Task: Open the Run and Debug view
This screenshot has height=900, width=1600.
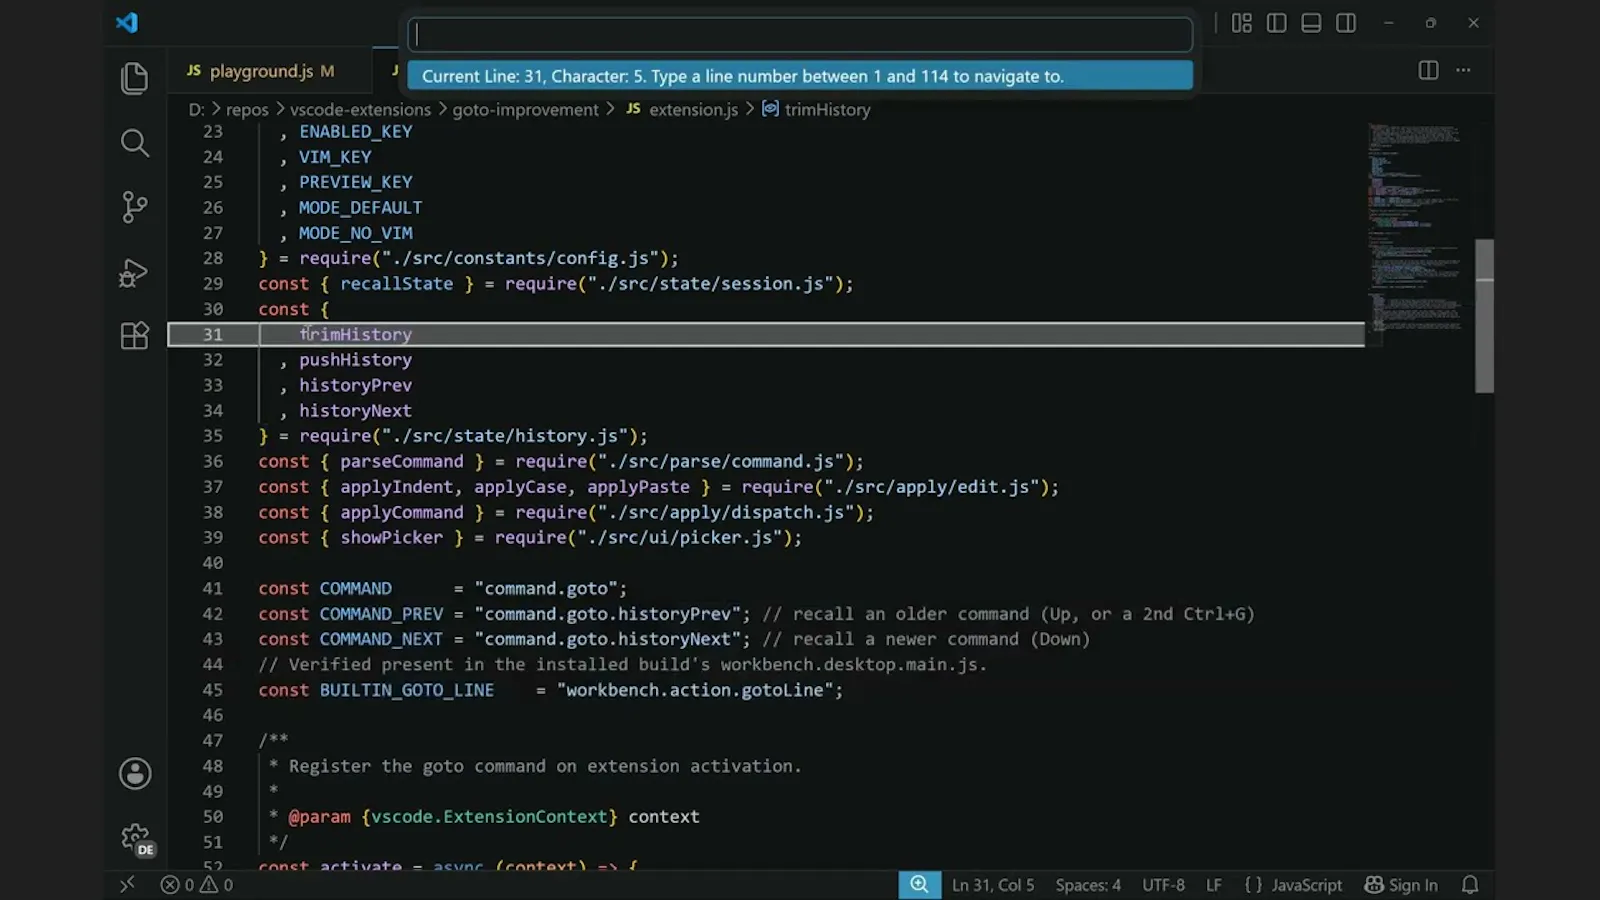Action: (x=134, y=272)
